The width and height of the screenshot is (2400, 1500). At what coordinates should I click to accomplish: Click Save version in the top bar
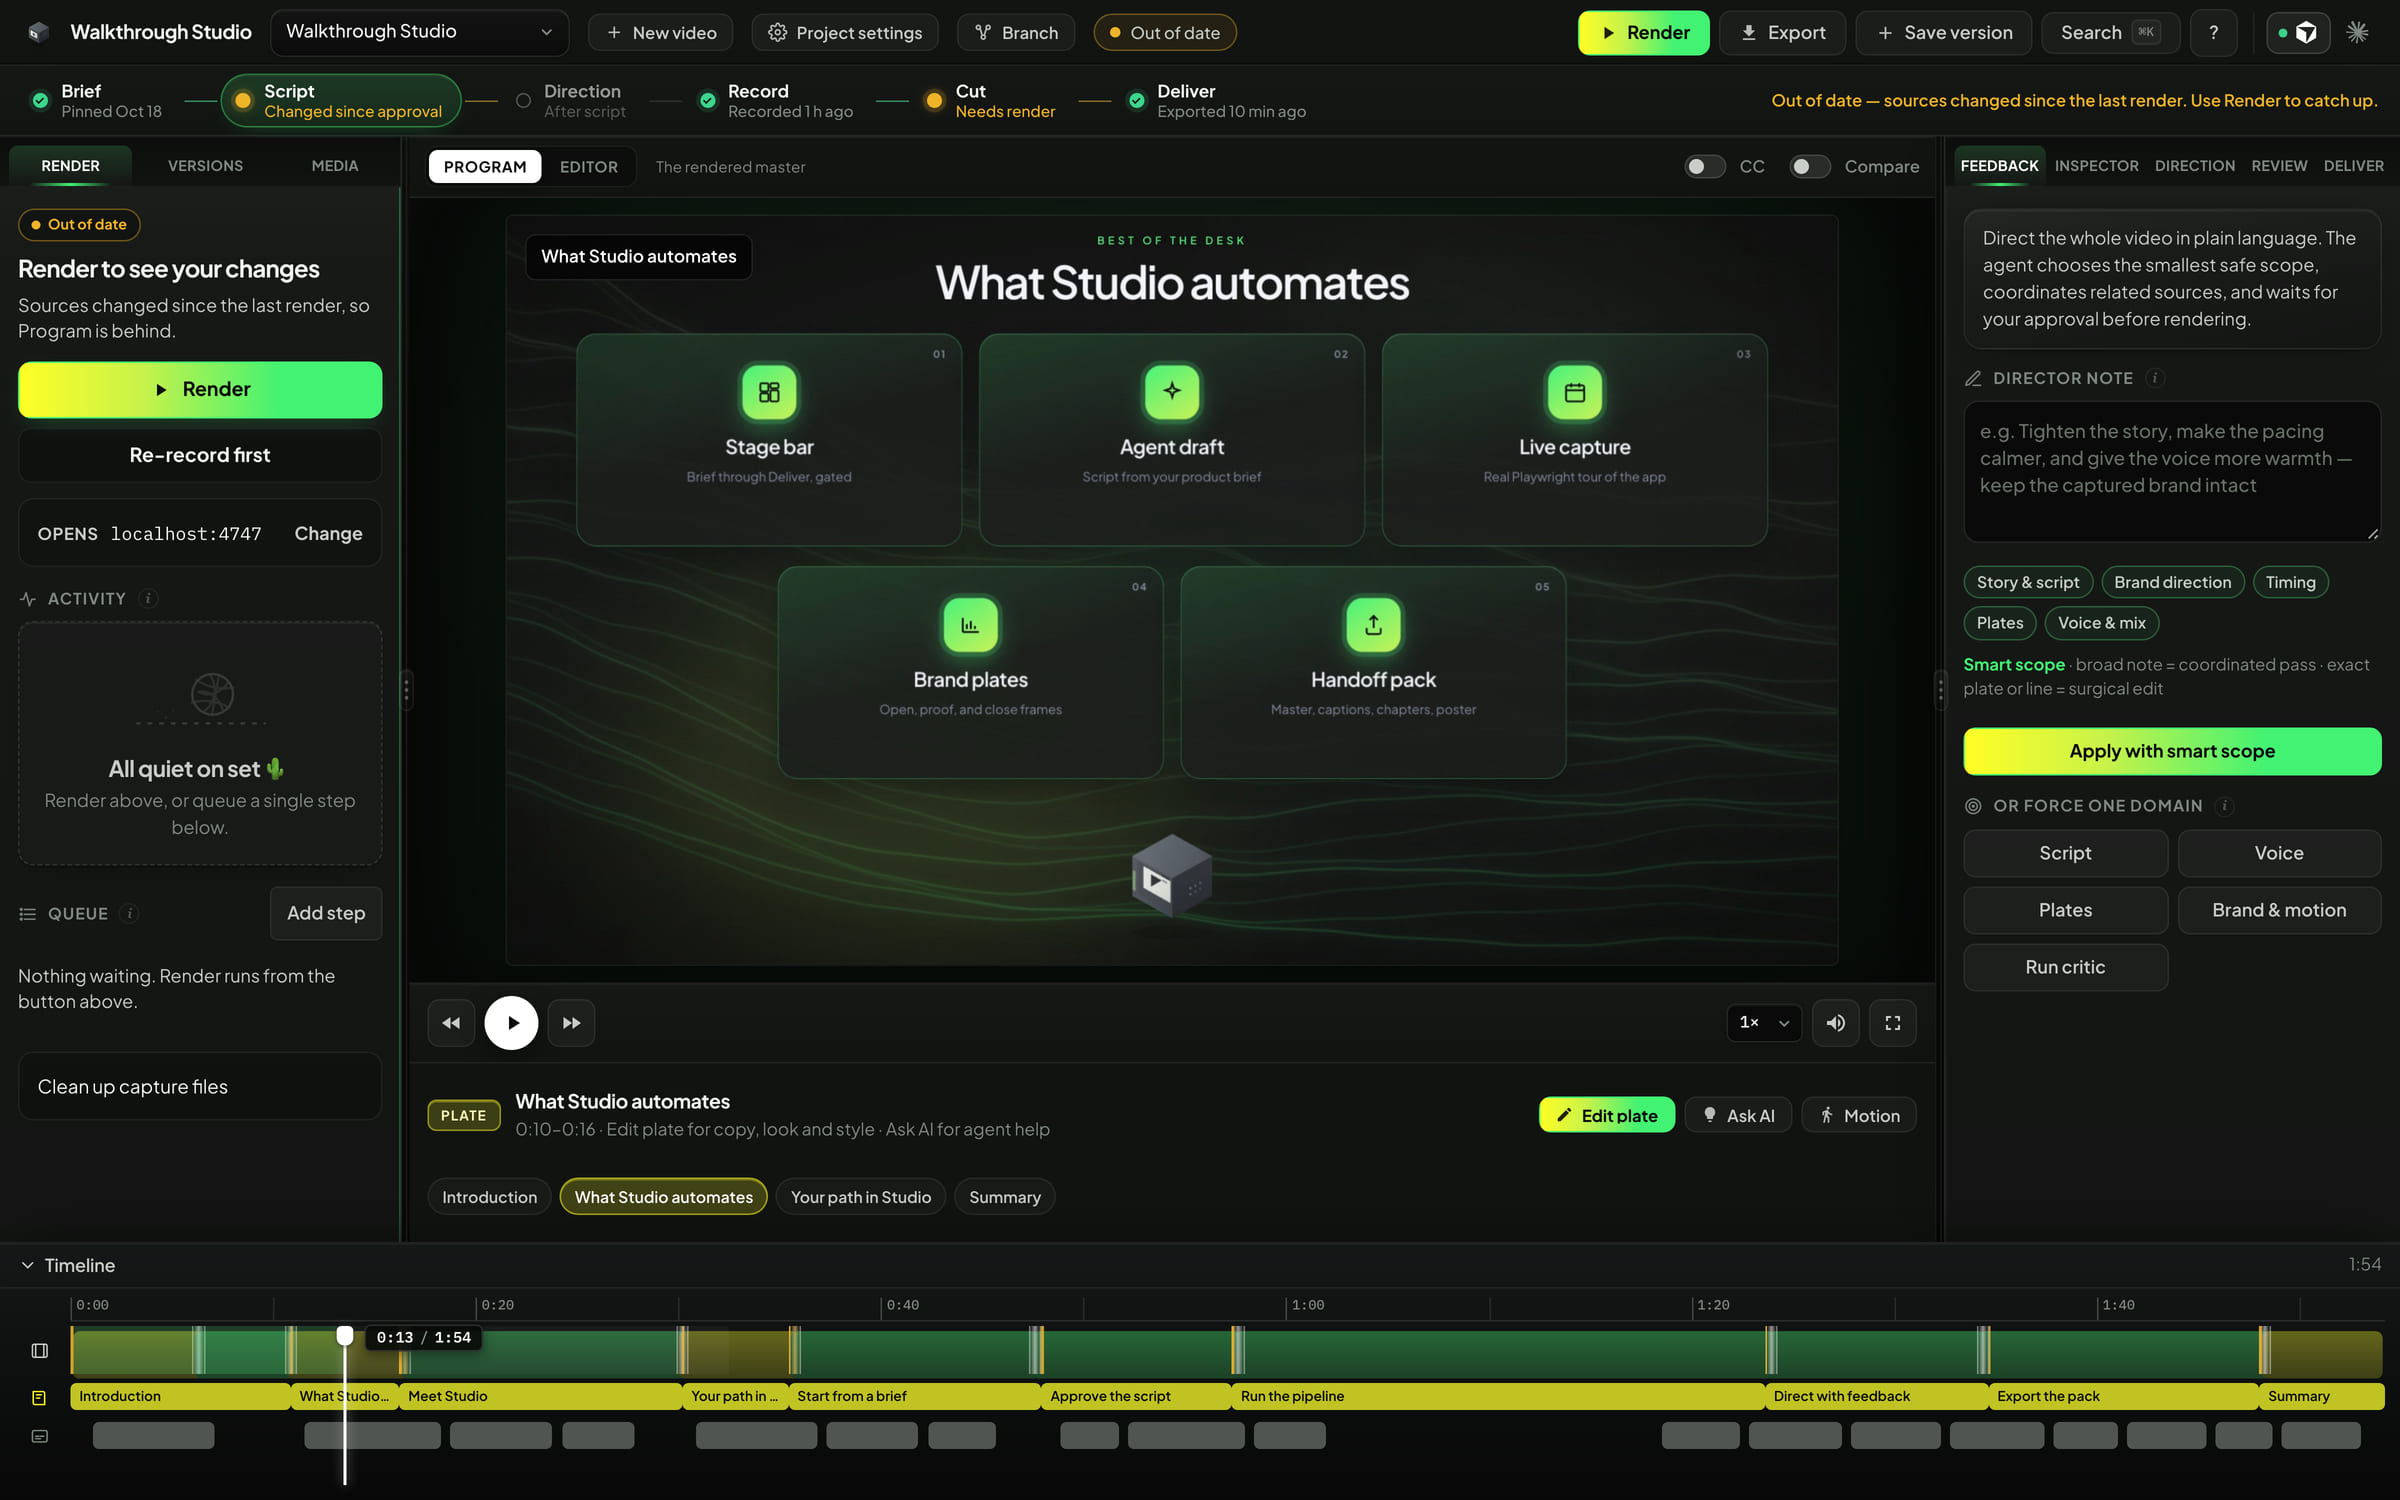click(x=1943, y=32)
